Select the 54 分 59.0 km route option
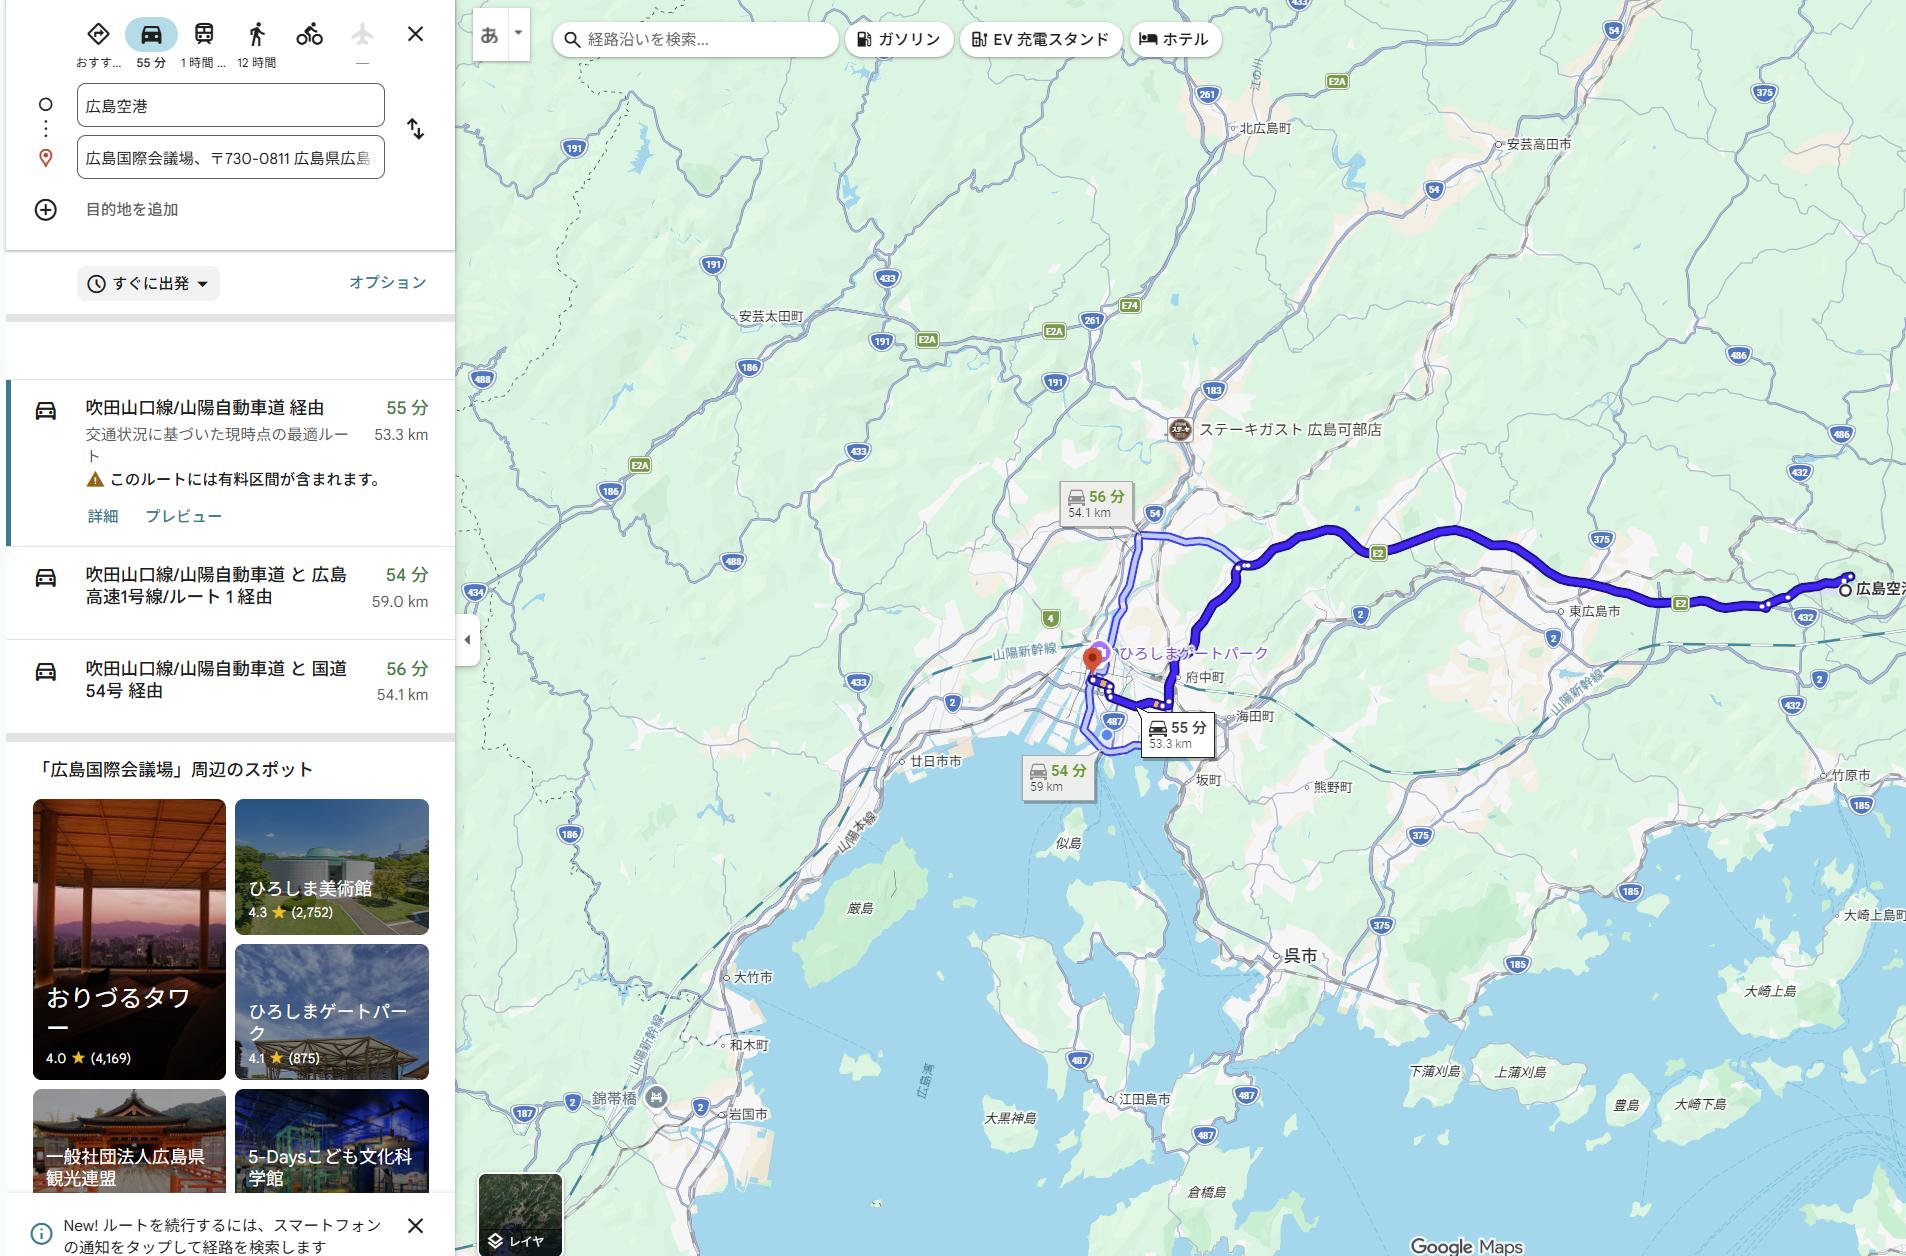The image size is (1906, 1256). (230, 587)
